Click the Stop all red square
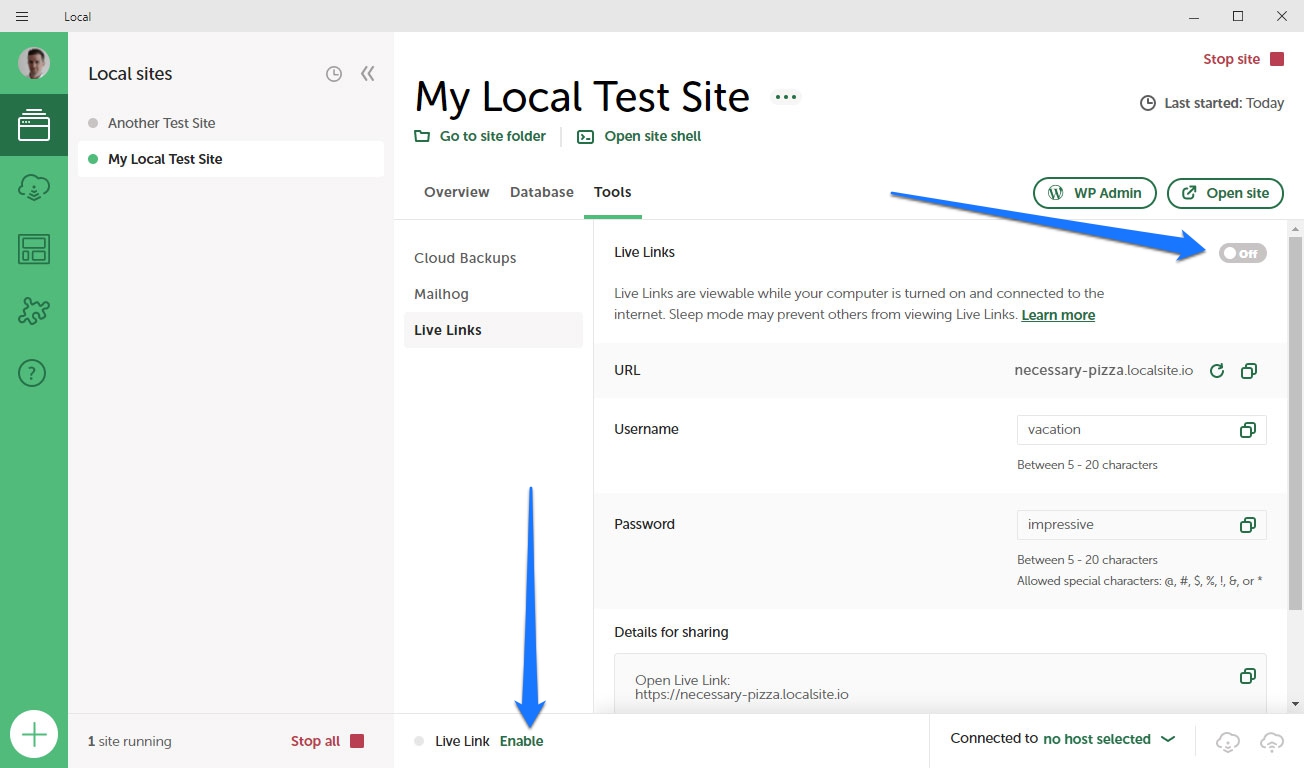 tap(357, 741)
